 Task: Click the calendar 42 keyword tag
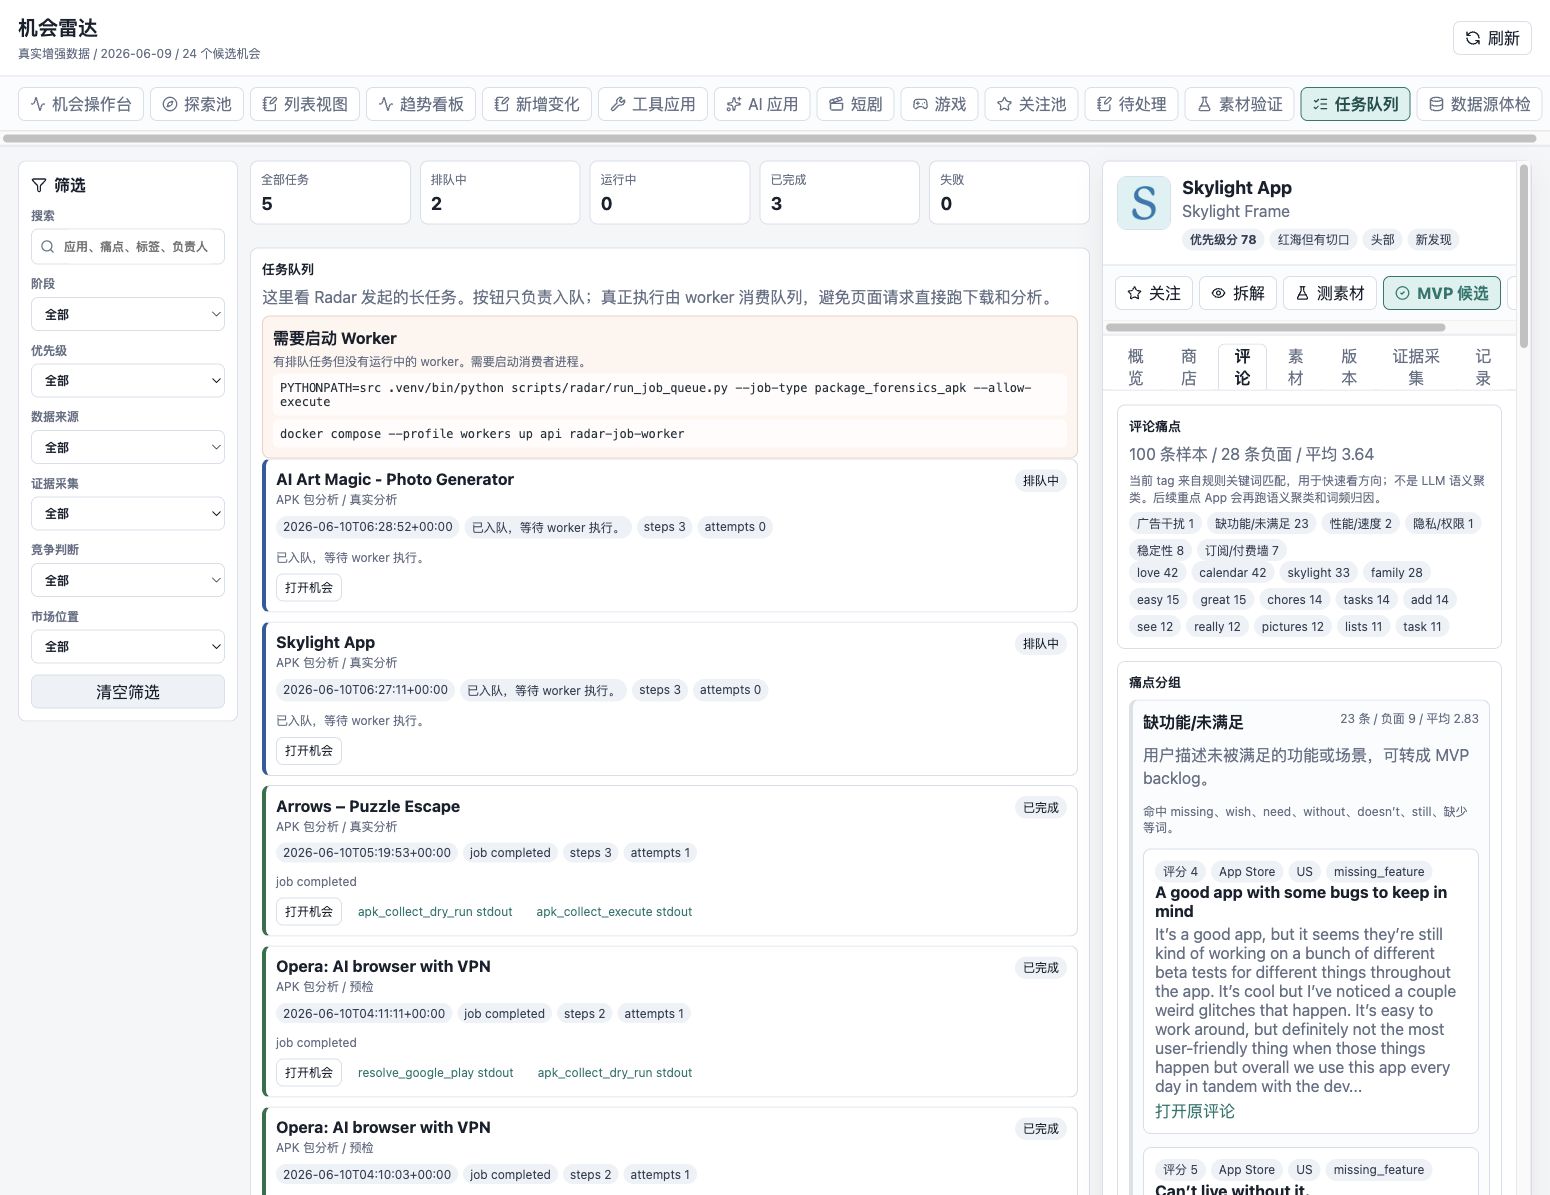pyautogui.click(x=1232, y=573)
